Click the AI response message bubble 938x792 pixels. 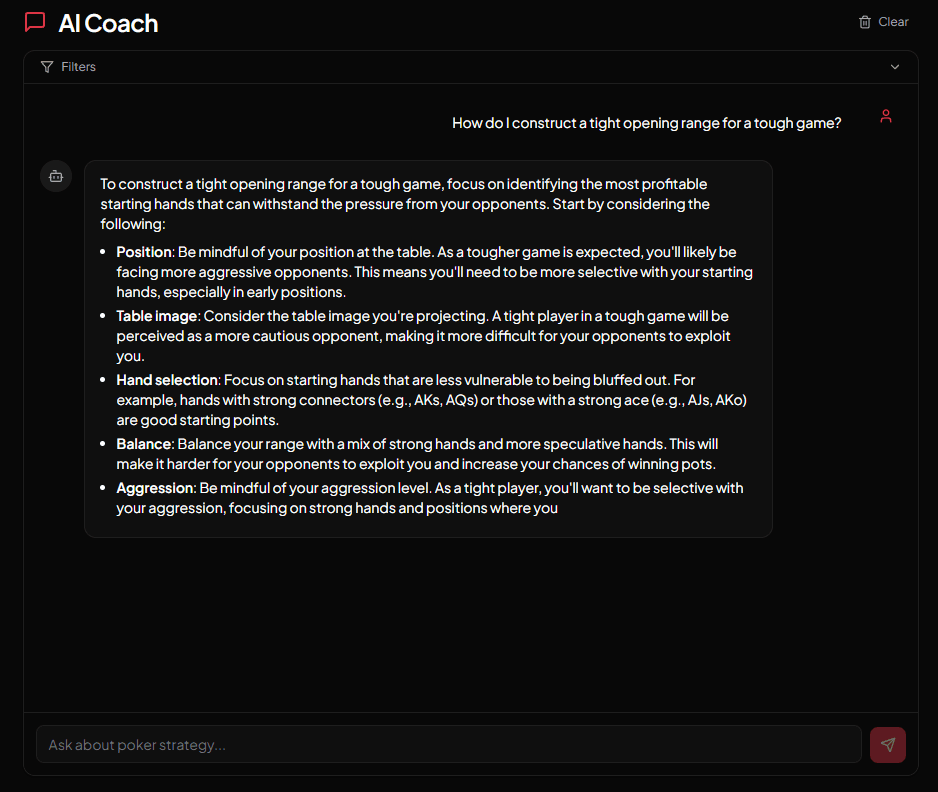click(428, 347)
